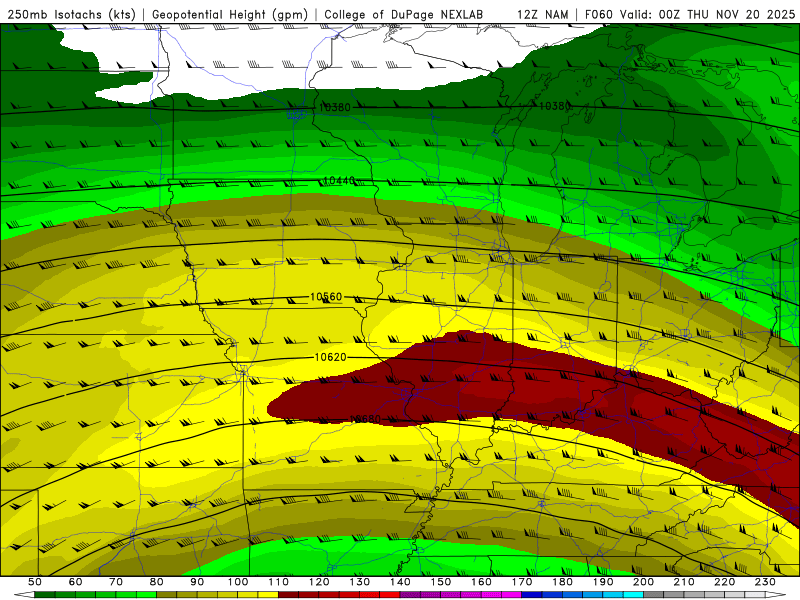This screenshot has width=800, height=600.
Task: Click the '220' value on color scale
Action: (x=724, y=582)
